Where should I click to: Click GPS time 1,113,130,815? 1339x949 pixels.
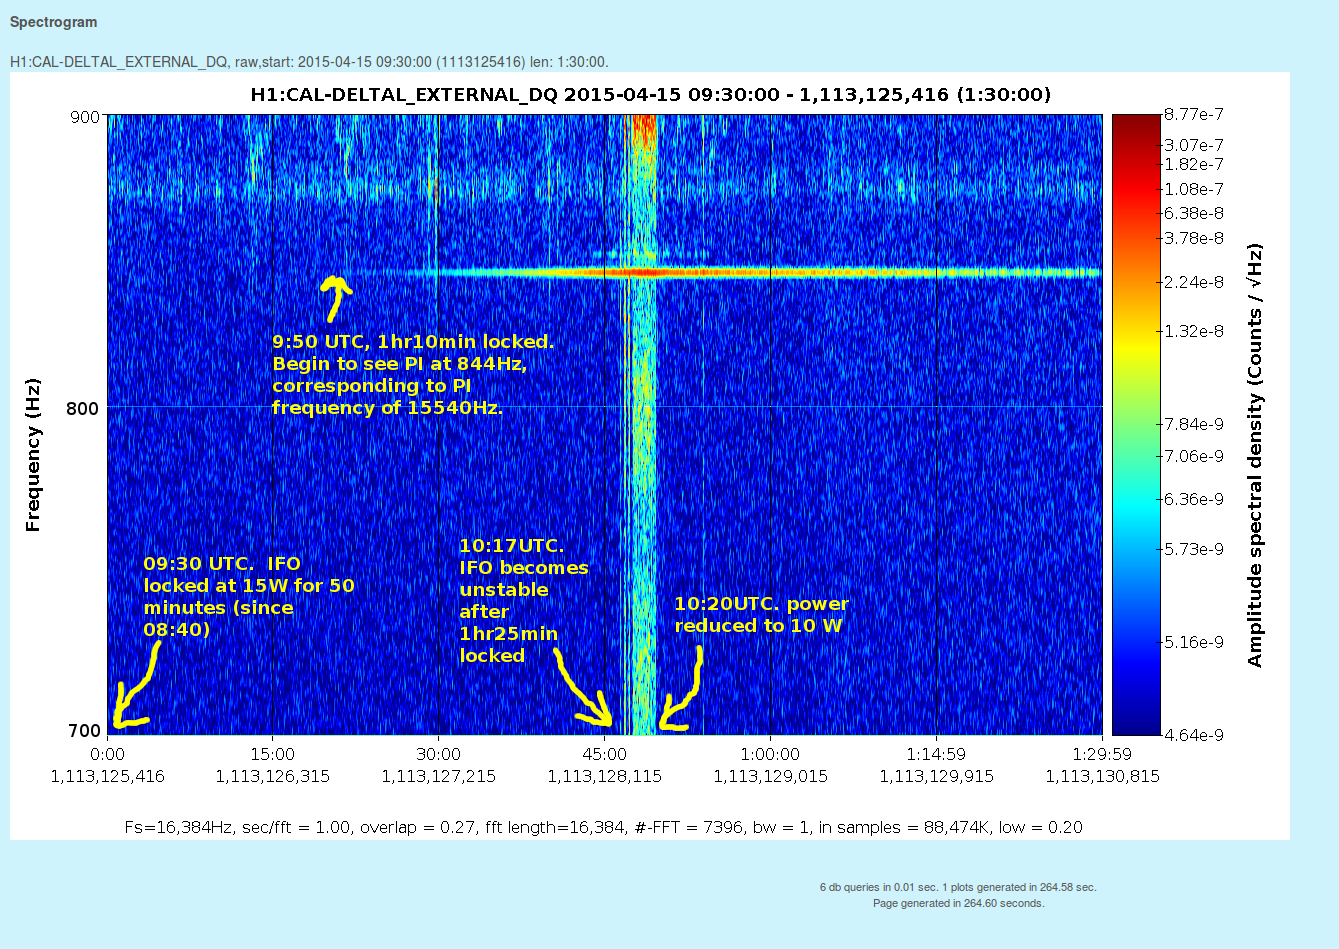(x=1102, y=776)
